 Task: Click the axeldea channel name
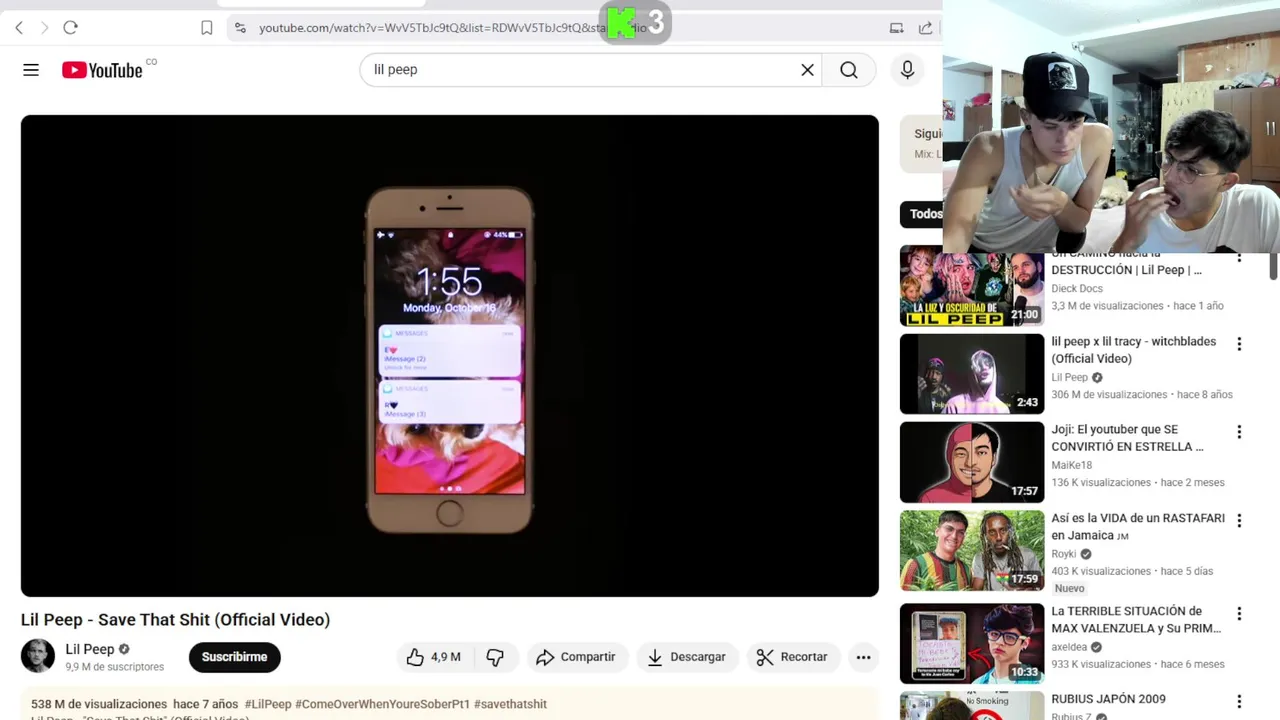[1069, 647]
